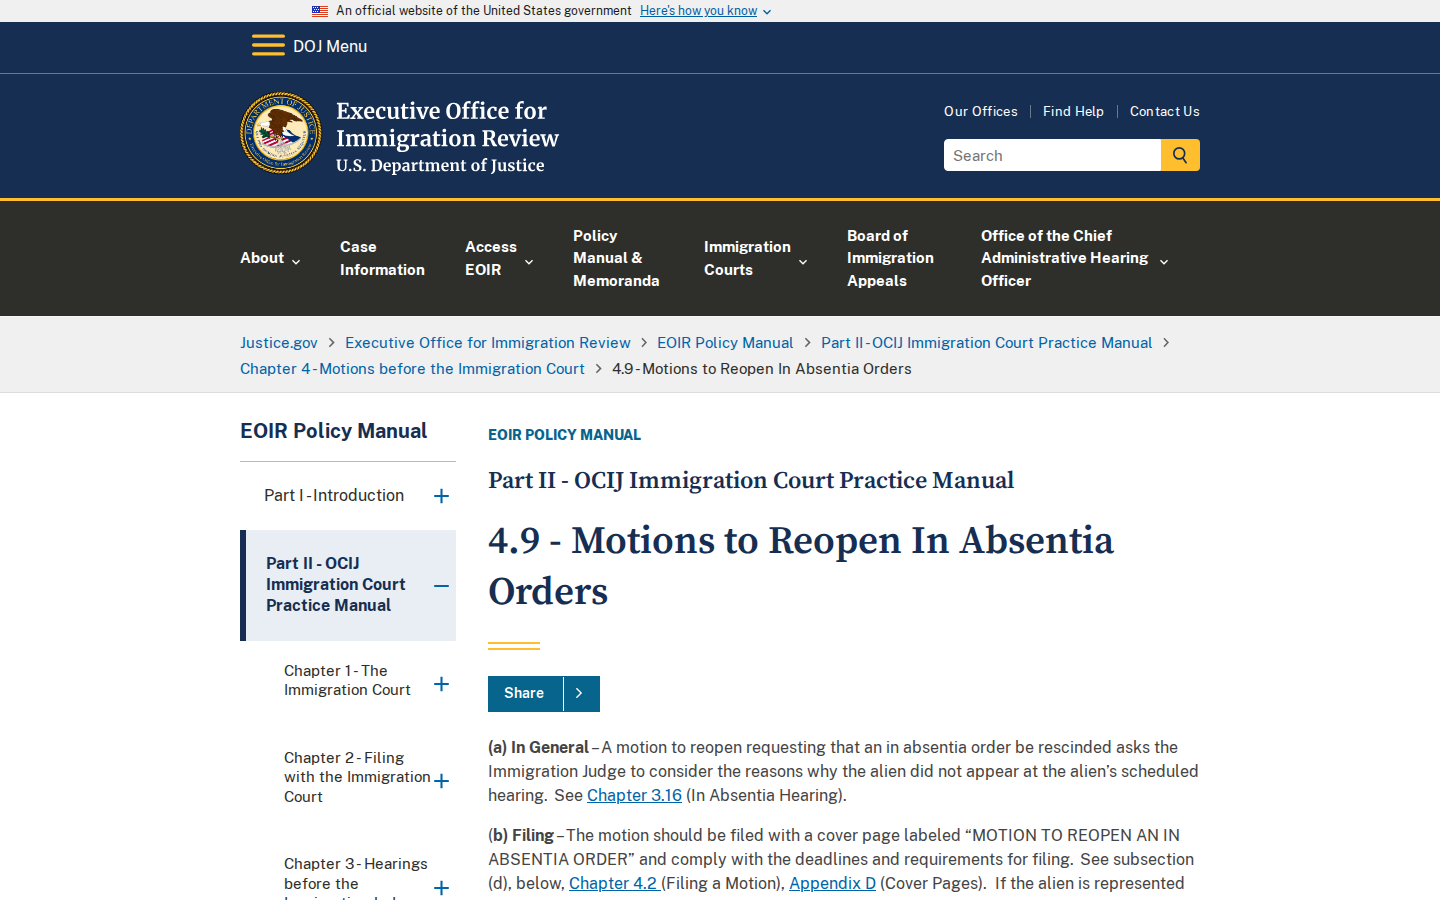Go to Justice.gov breadcrumb
This screenshot has height=900, width=1440.
[279, 342]
